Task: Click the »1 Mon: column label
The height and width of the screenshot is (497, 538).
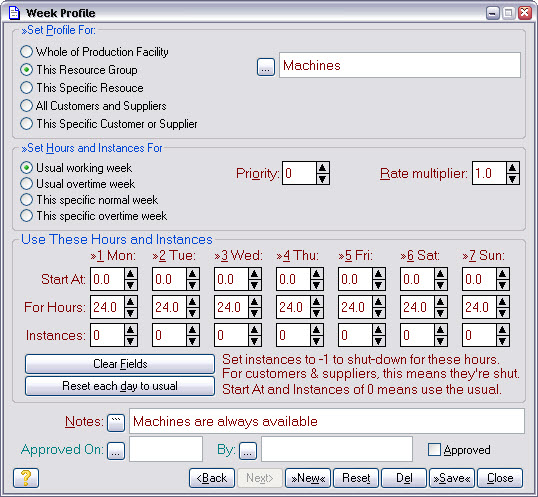Action: coord(113,256)
